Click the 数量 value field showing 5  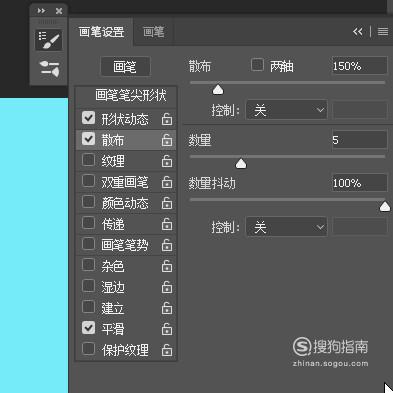[x=359, y=140]
